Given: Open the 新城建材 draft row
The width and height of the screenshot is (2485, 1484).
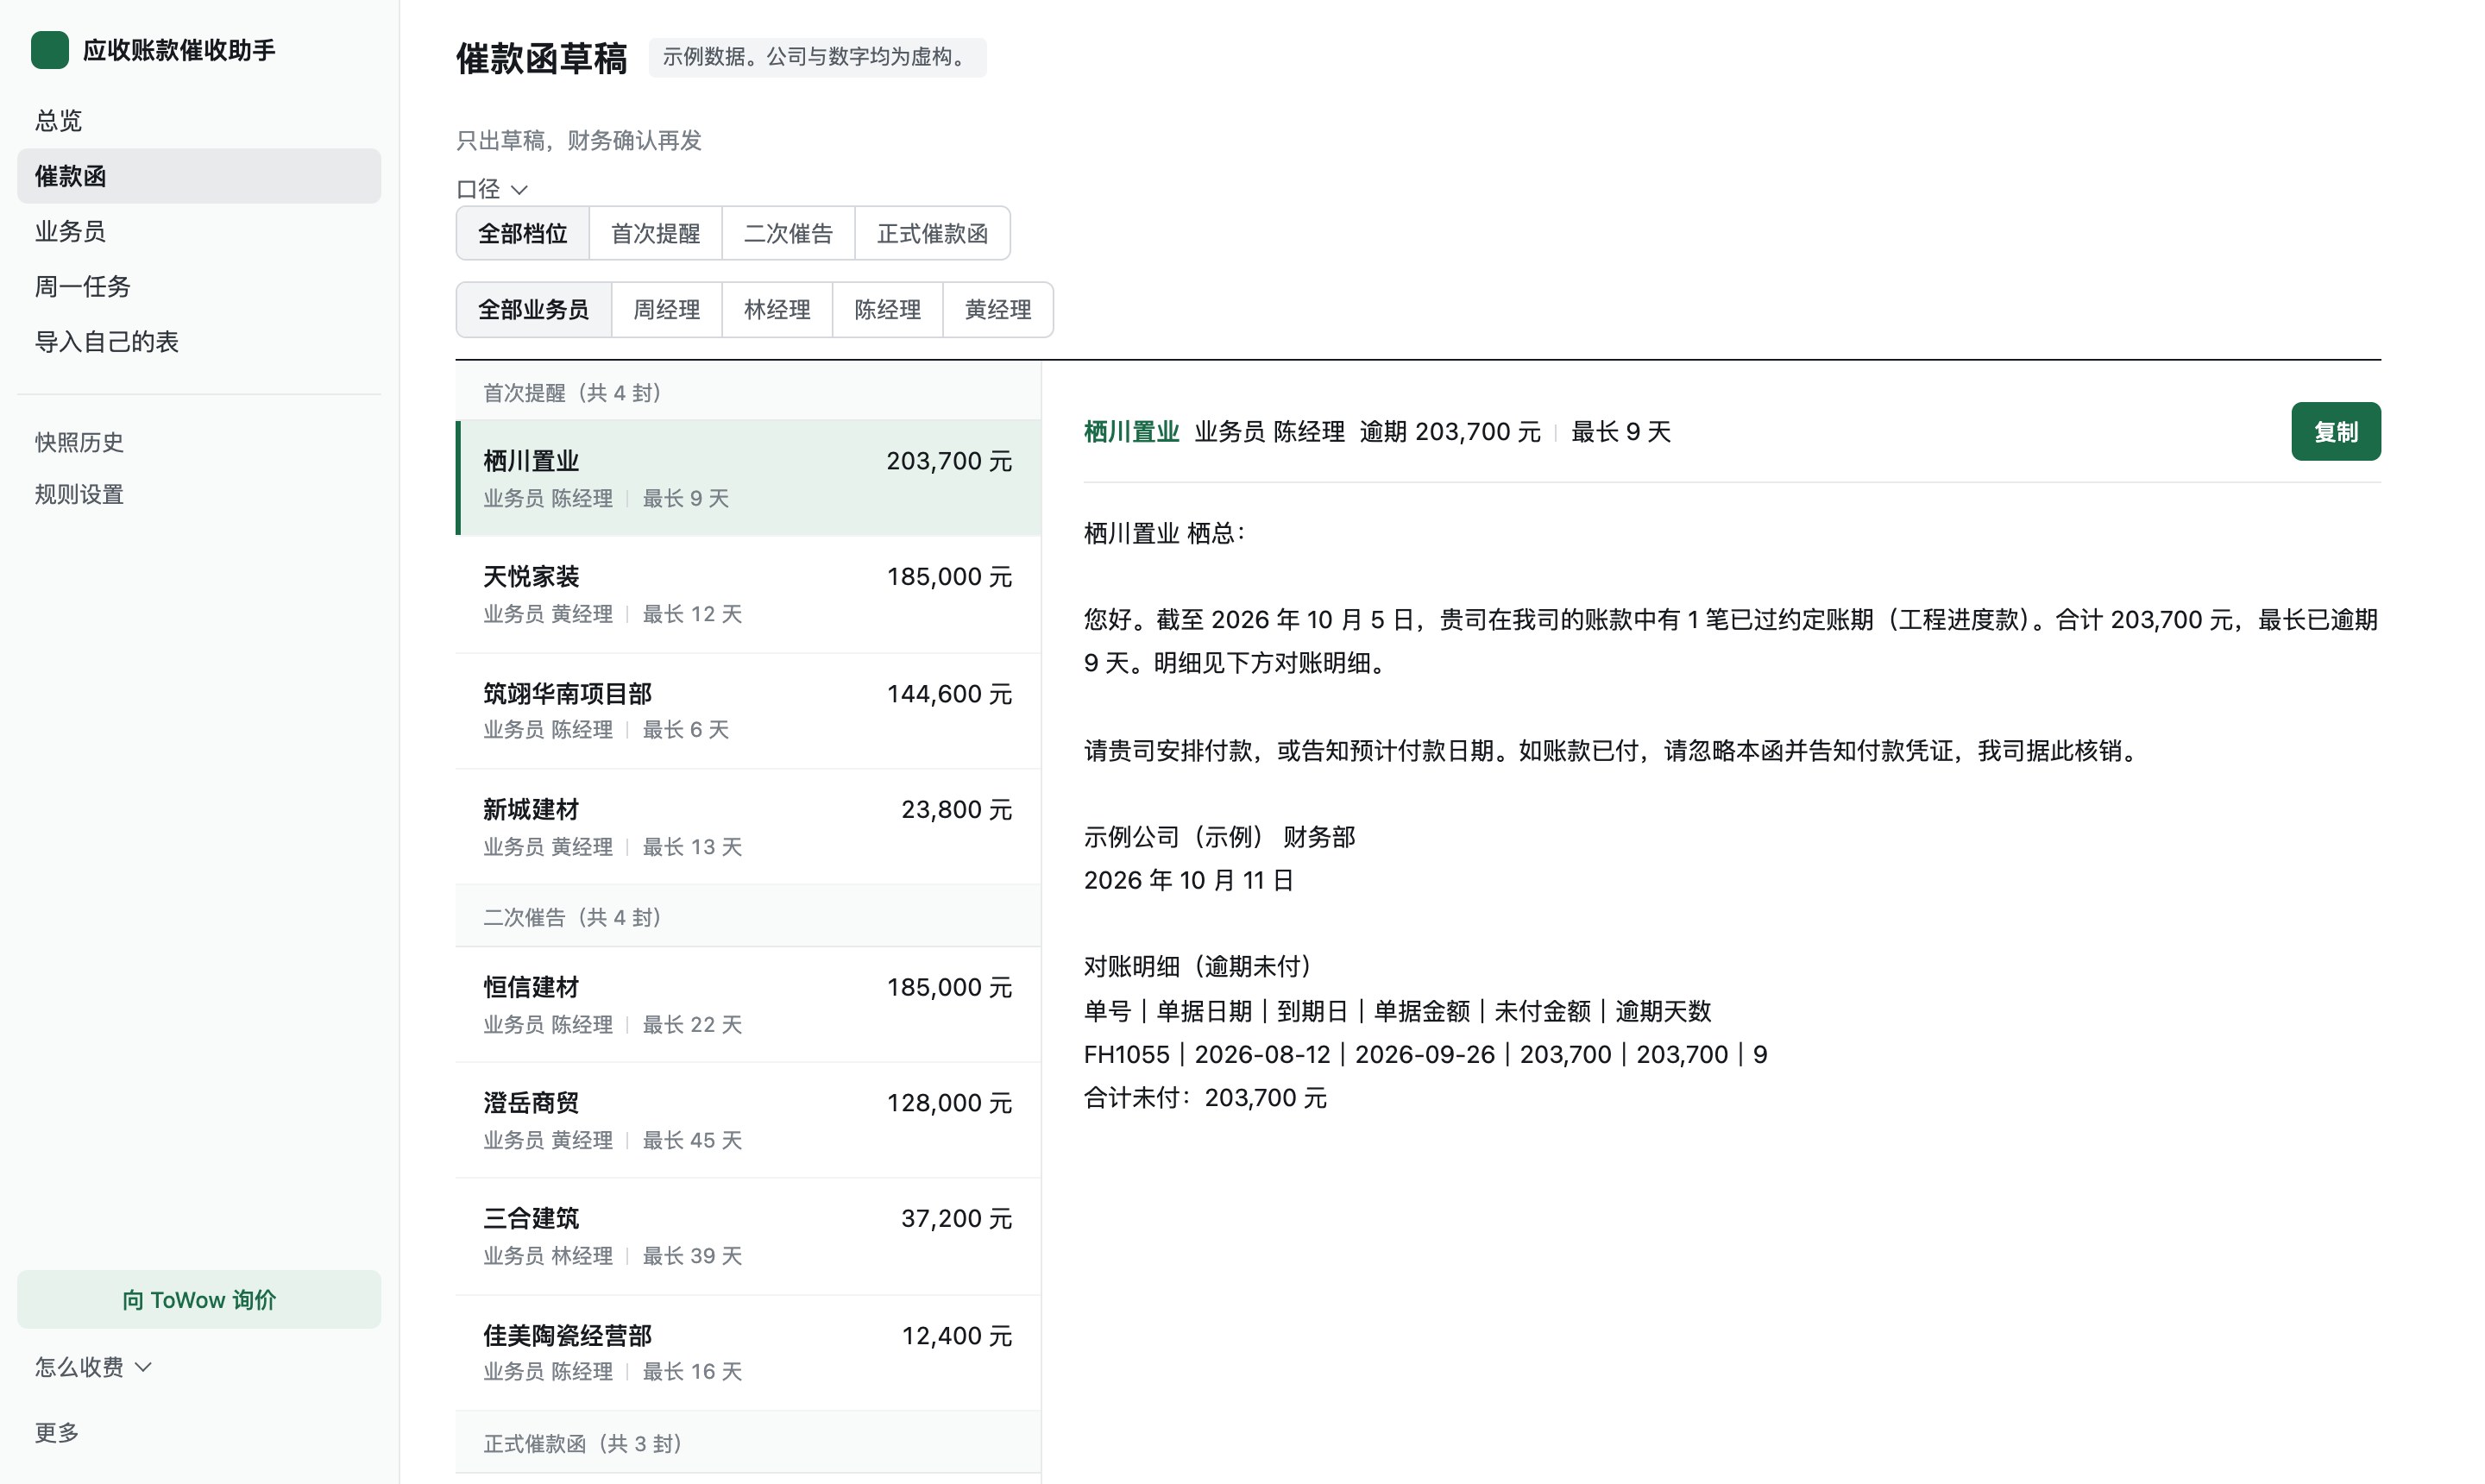Looking at the screenshot, I should (x=748, y=827).
